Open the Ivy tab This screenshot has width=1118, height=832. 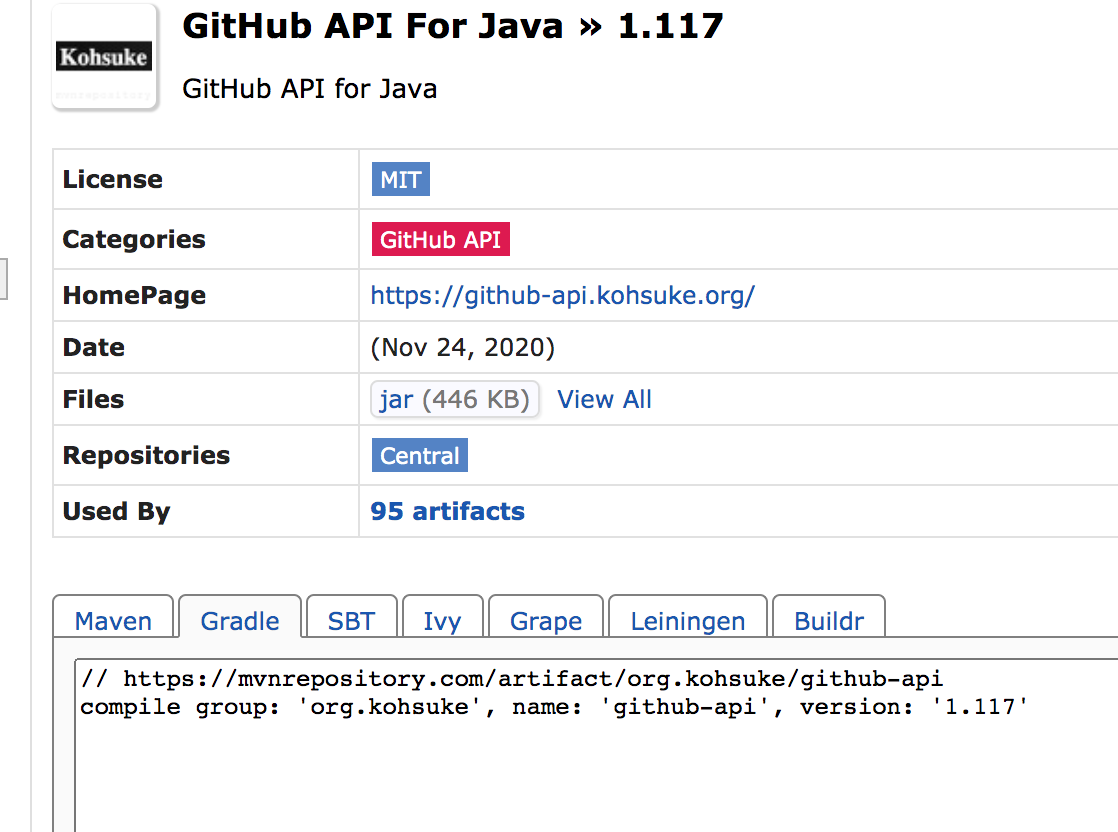coord(443,619)
